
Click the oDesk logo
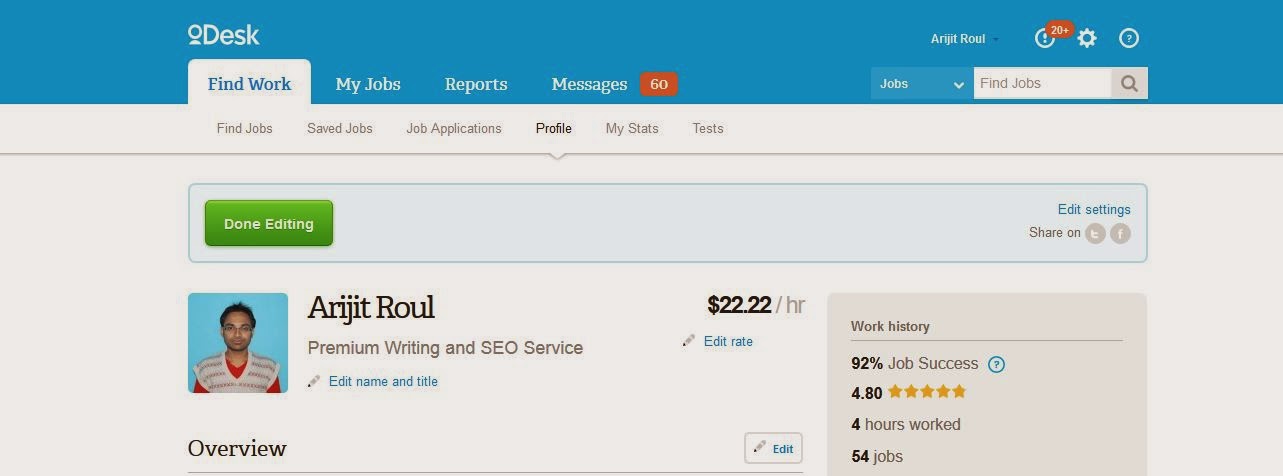point(224,35)
